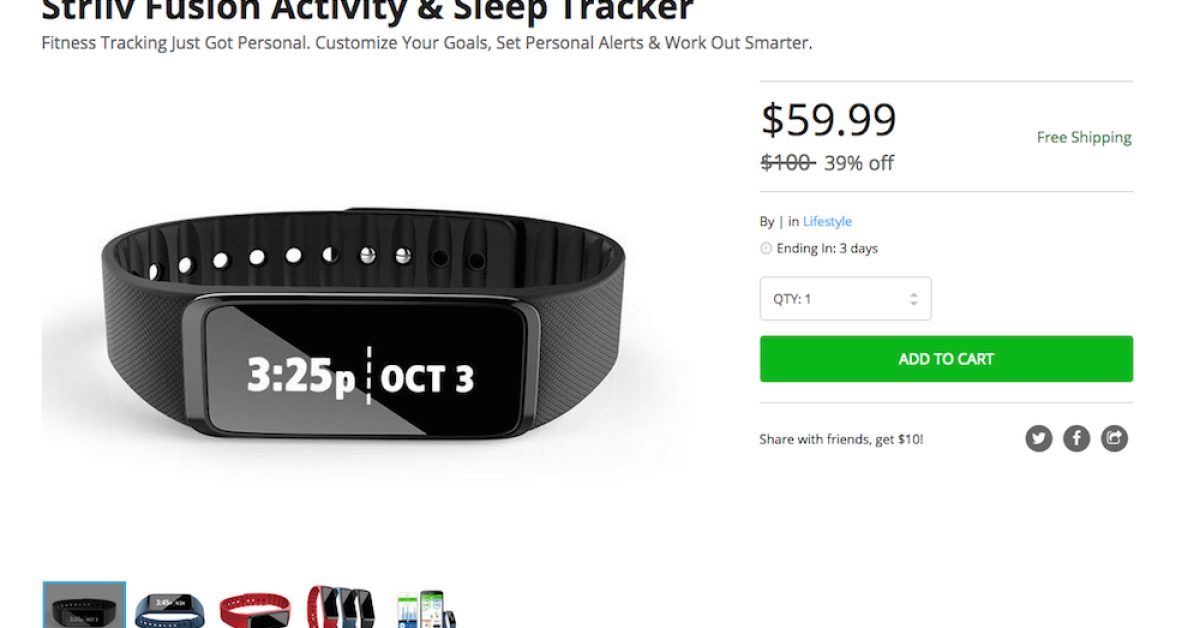Click the 'Ending In: 3 days' text

point(827,249)
